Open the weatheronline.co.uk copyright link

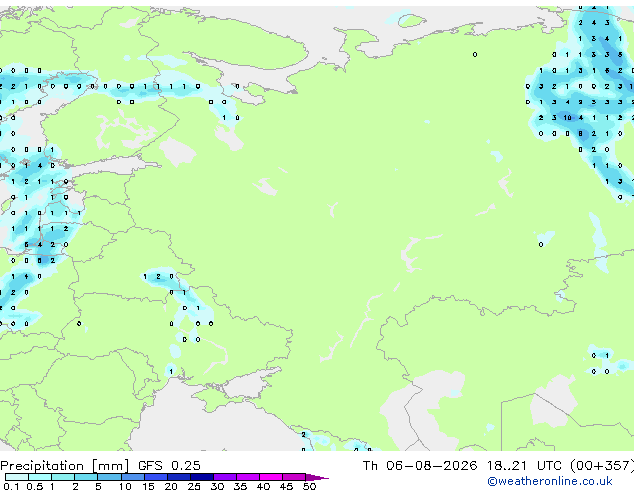(549, 481)
